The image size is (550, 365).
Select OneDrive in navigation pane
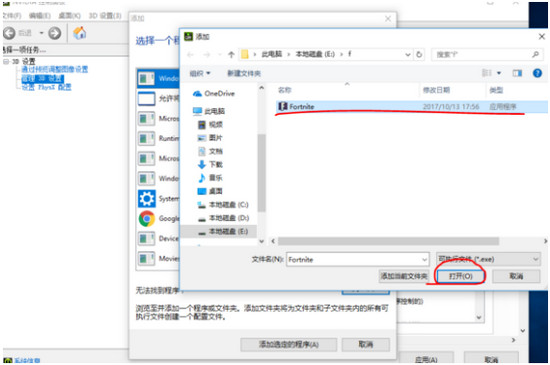214,94
